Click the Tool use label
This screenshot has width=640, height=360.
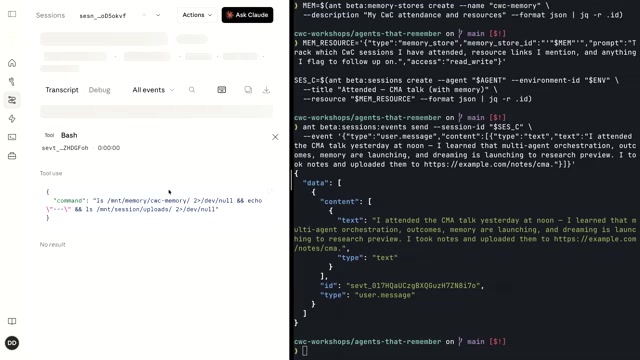coord(51,173)
